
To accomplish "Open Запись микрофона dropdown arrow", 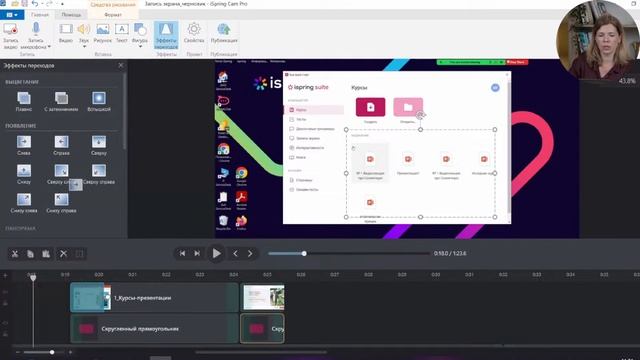I will pos(49,47).
